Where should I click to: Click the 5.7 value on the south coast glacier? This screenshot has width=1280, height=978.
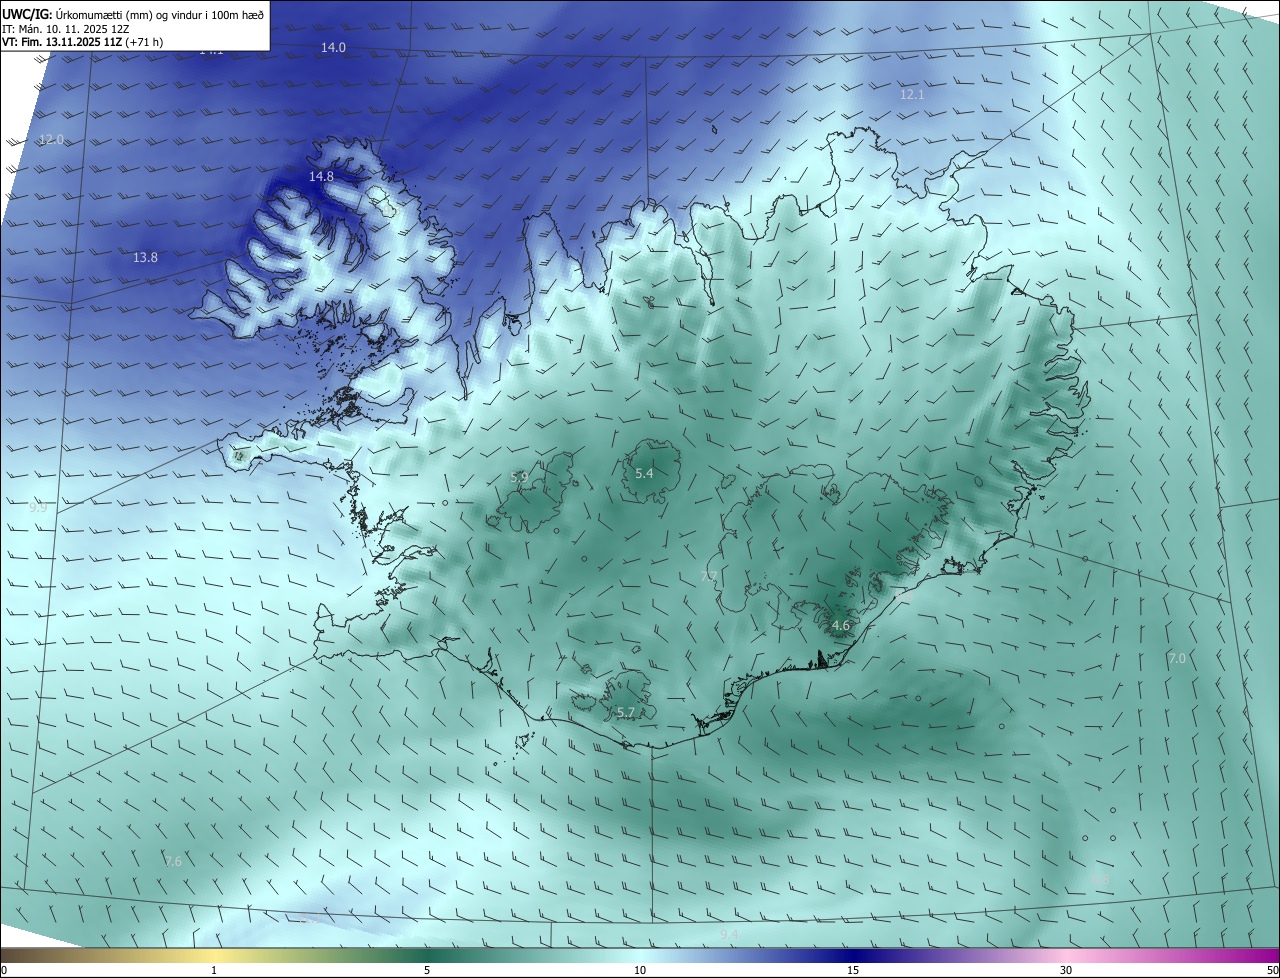click(625, 712)
